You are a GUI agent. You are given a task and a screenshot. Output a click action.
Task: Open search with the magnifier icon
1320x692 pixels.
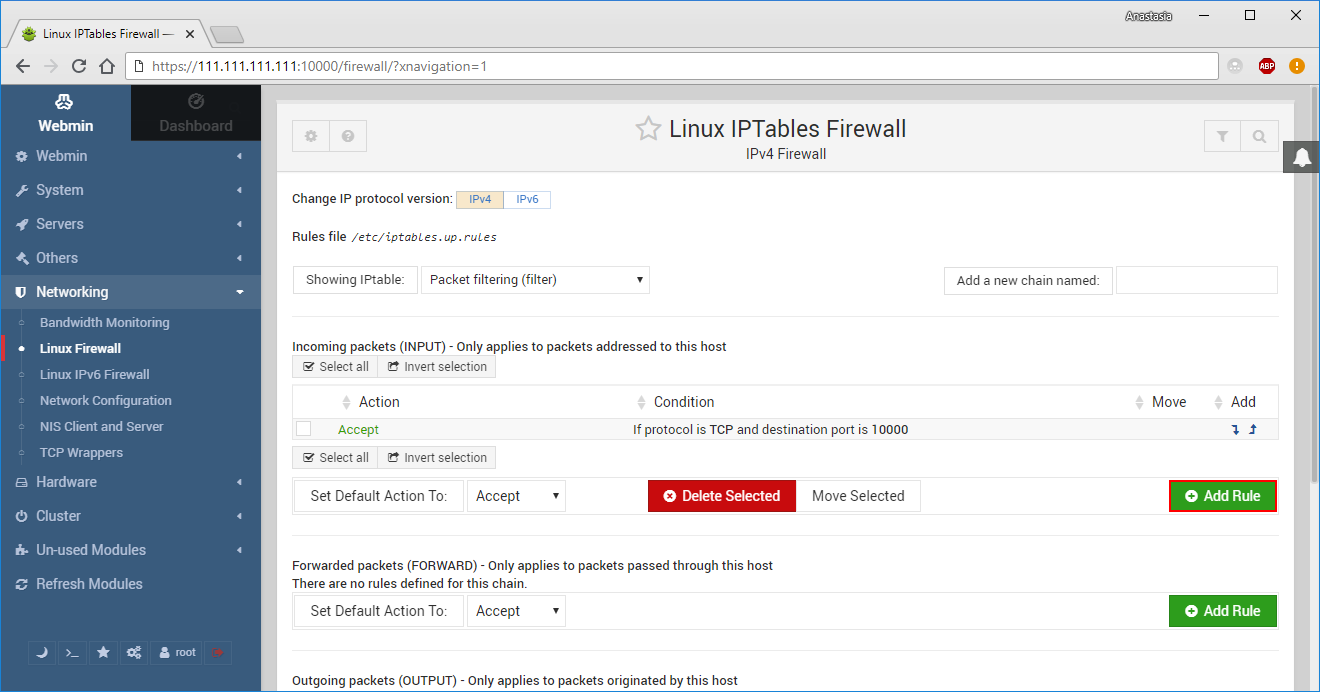pos(1259,135)
